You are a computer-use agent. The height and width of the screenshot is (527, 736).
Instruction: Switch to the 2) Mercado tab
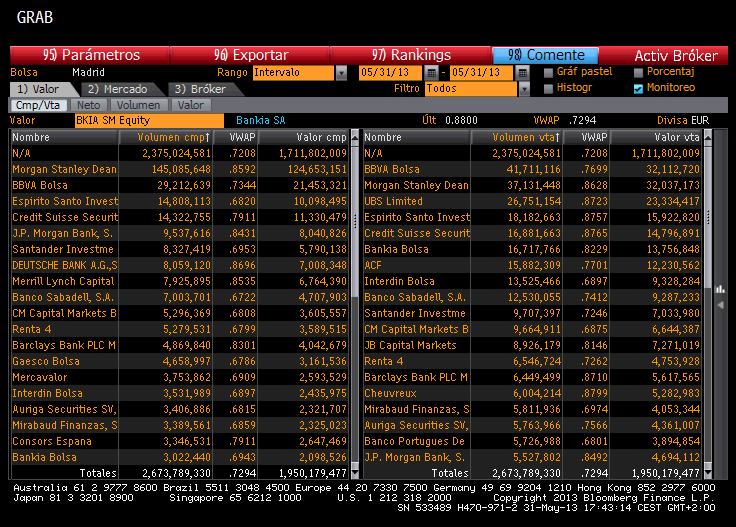click(x=124, y=89)
